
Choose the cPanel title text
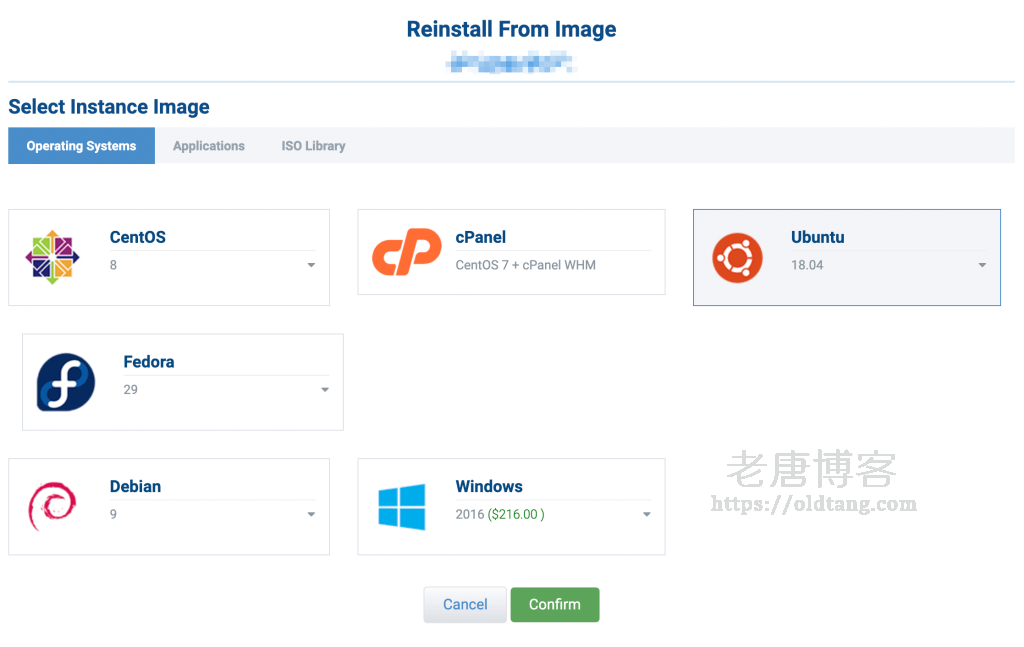click(x=481, y=237)
